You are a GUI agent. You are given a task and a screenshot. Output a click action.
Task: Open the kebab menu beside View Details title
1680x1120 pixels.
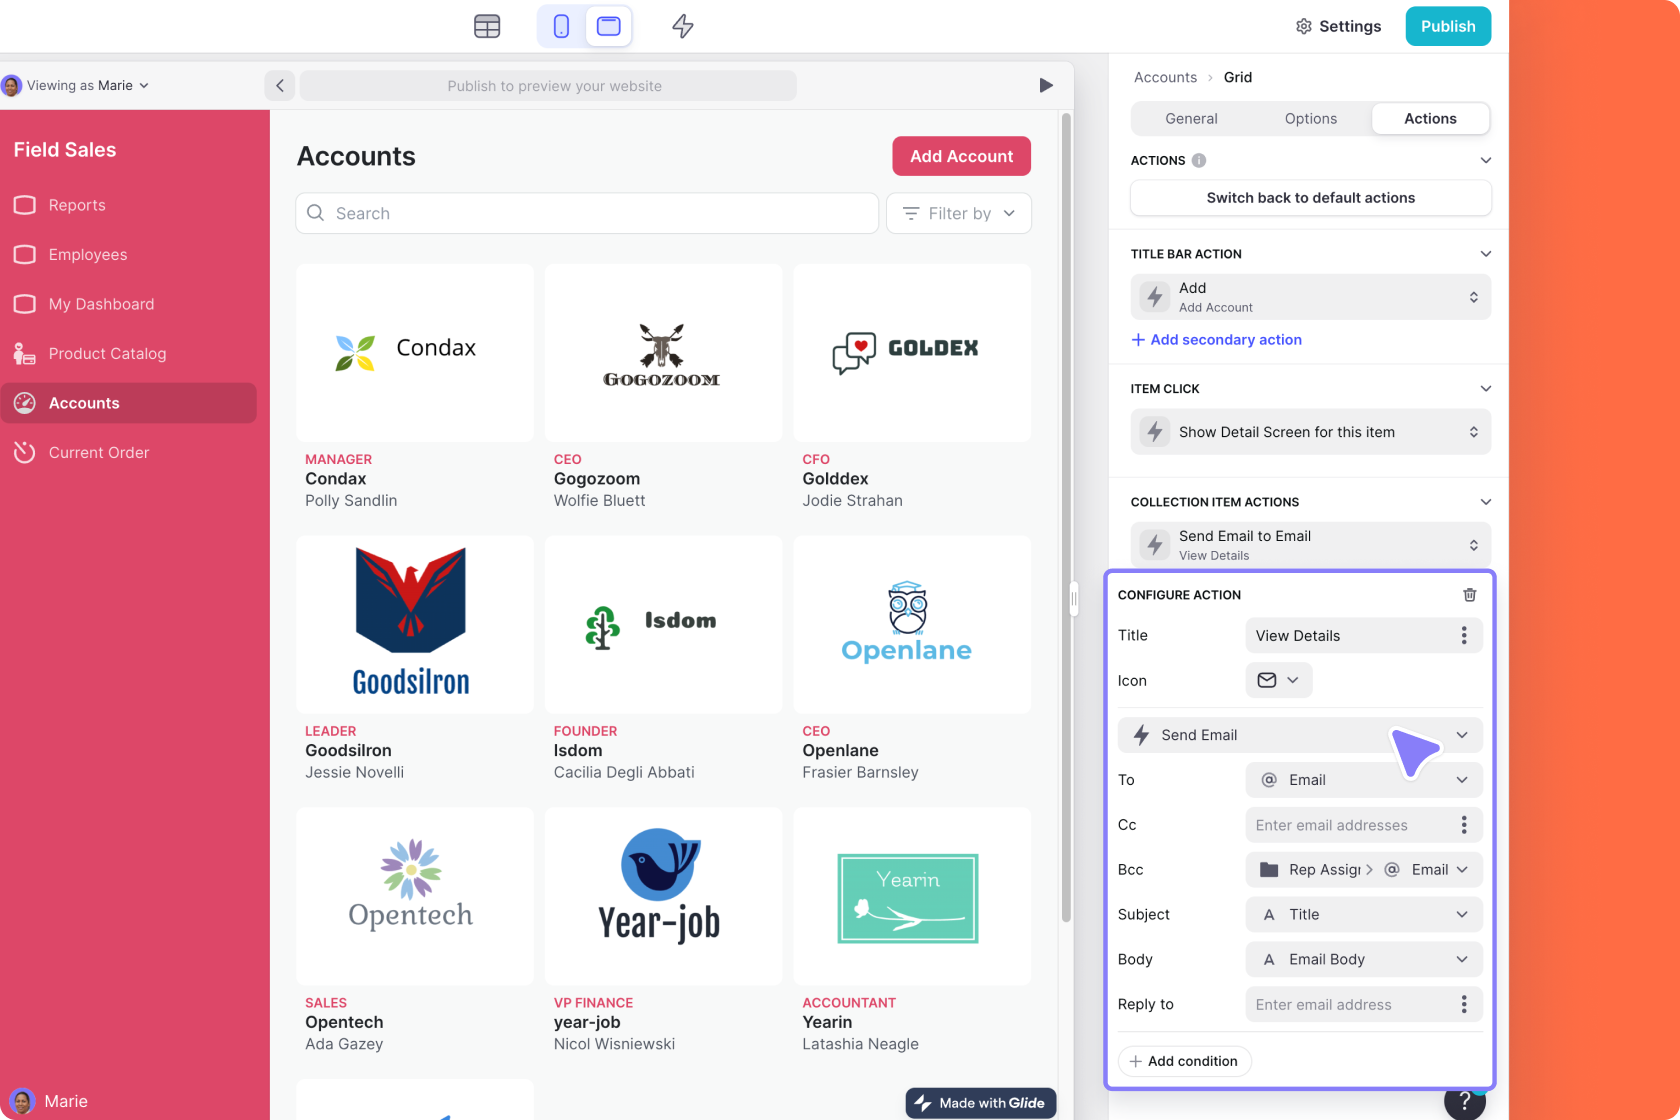1464,635
